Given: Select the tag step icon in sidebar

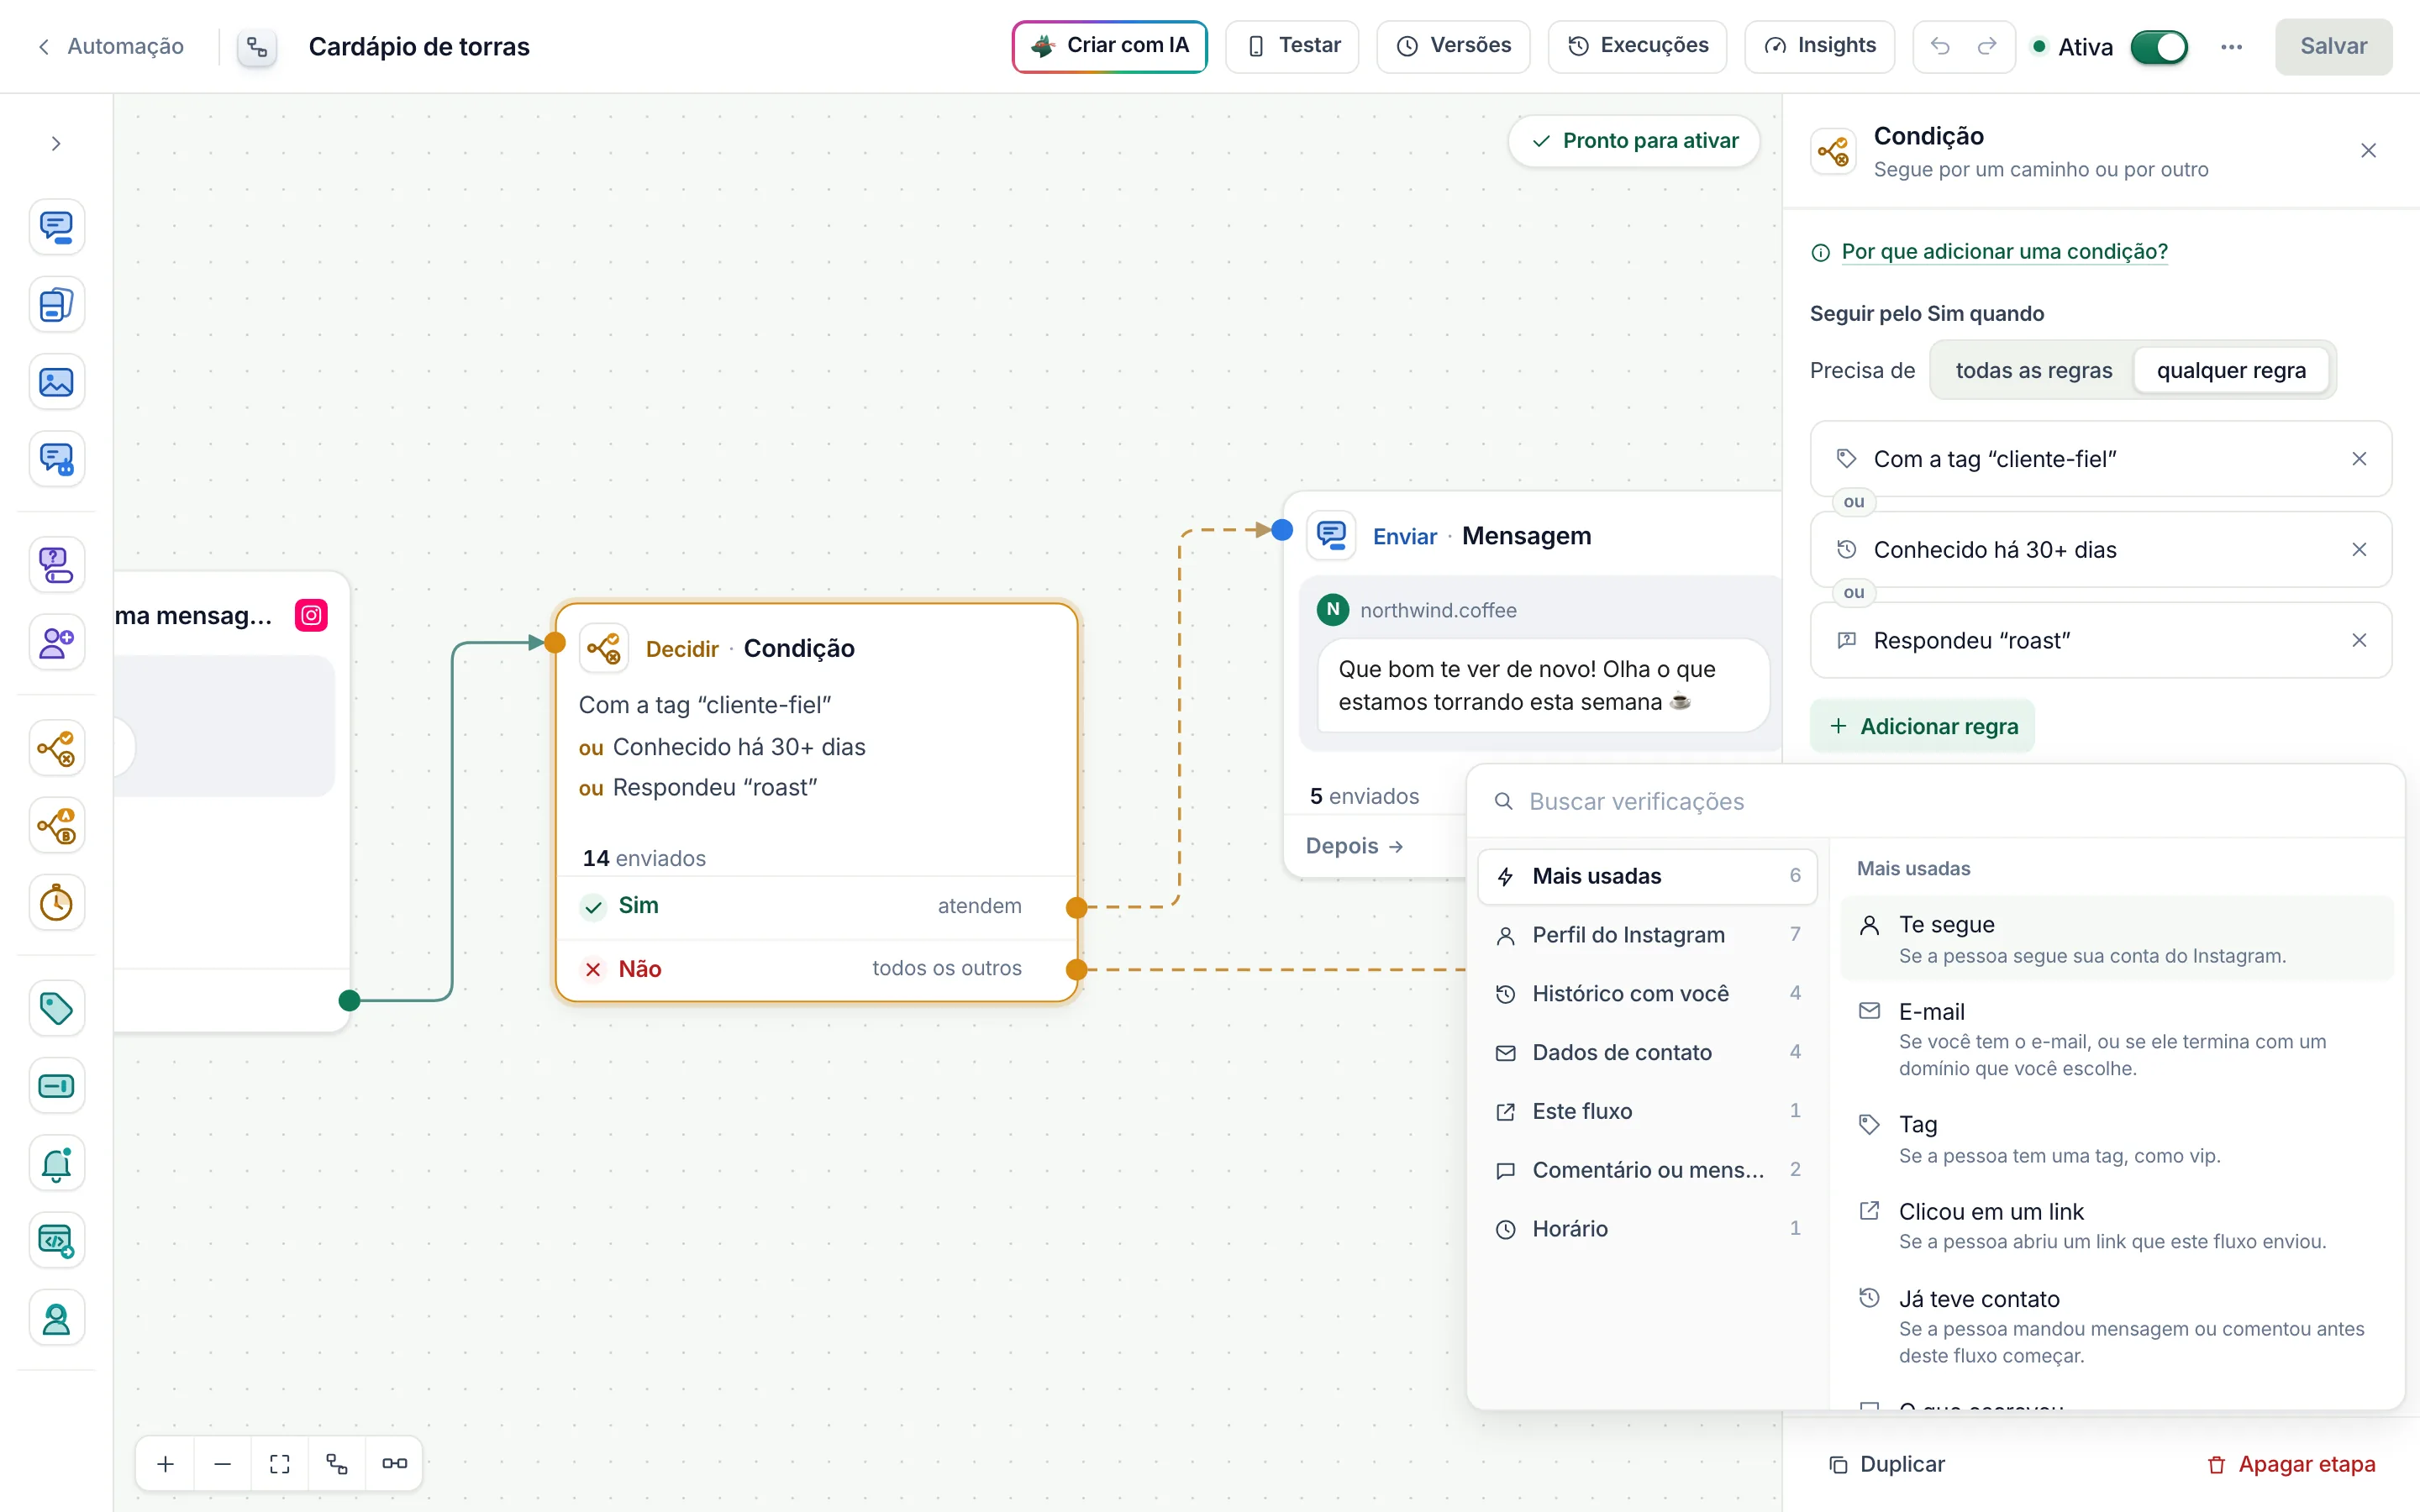Looking at the screenshot, I should point(56,1008).
